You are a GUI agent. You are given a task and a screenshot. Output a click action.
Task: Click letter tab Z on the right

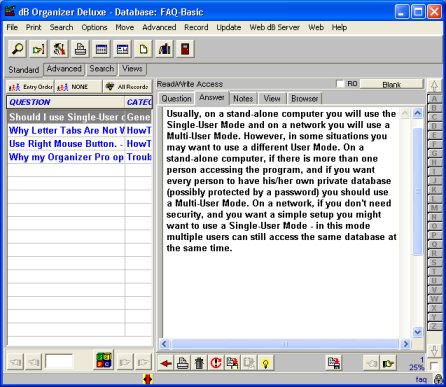point(434,326)
